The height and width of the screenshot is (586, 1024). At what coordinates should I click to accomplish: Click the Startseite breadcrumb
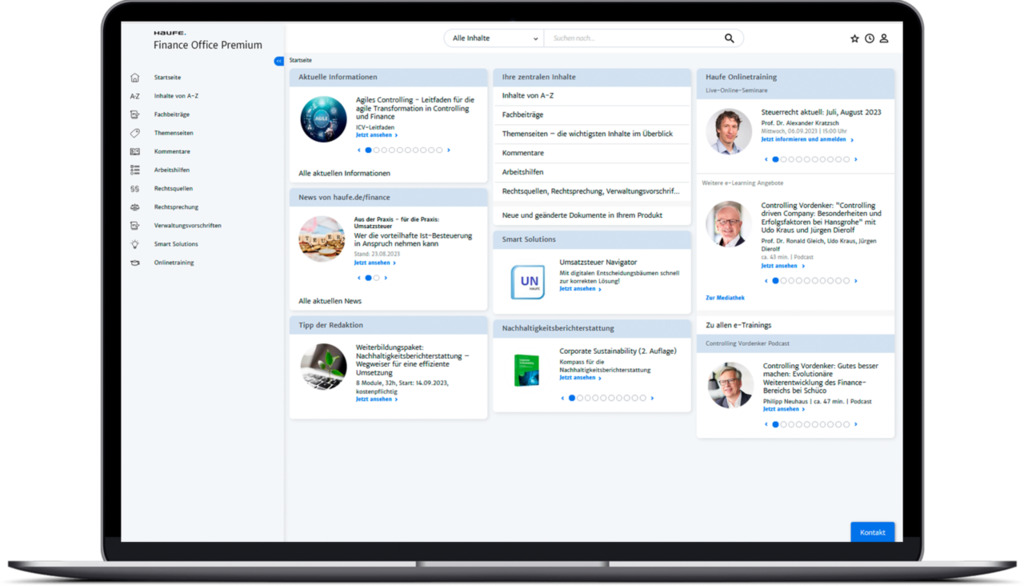[300, 60]
